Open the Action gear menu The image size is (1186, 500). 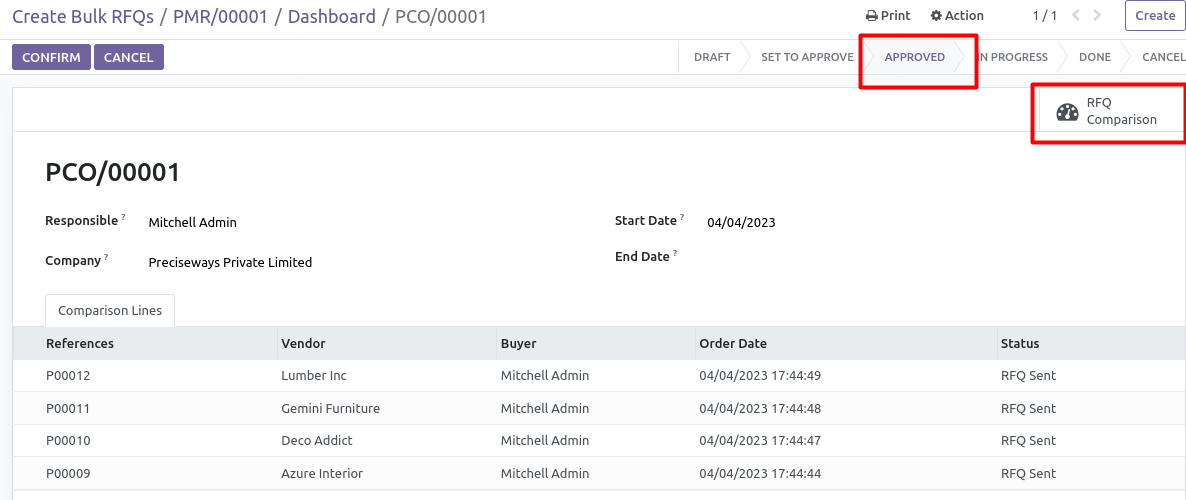tap(936, 16)
